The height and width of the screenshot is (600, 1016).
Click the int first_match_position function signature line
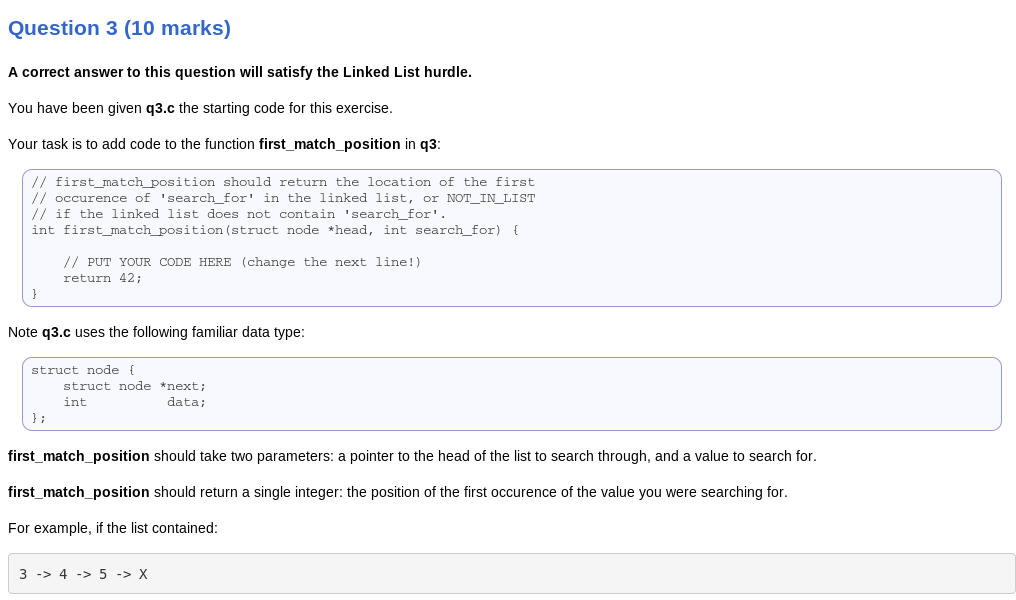click(x=275, y=230)
